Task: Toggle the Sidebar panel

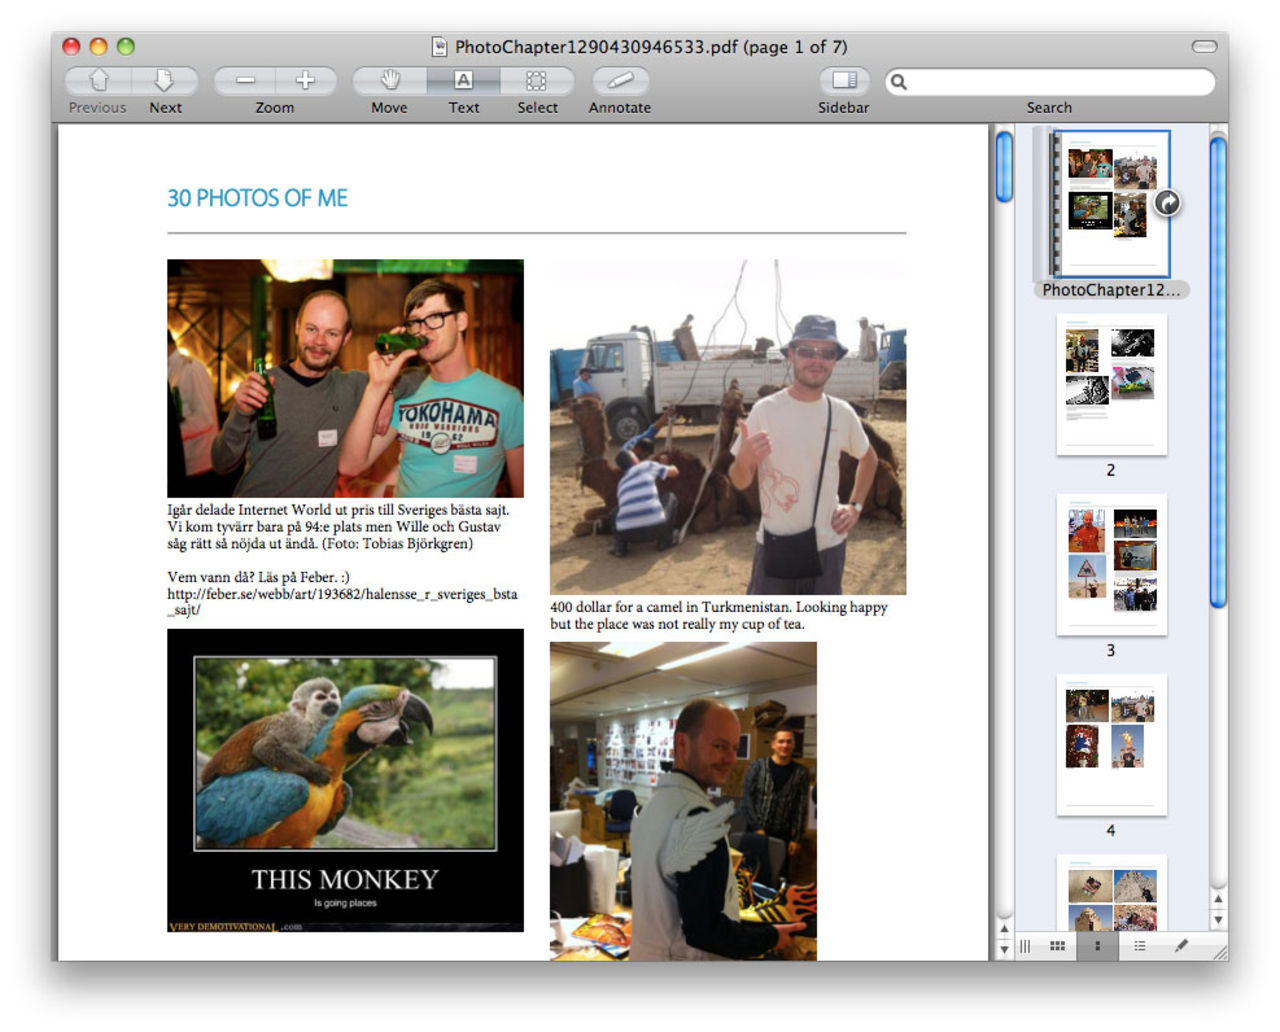Action: tap(844, 81)
